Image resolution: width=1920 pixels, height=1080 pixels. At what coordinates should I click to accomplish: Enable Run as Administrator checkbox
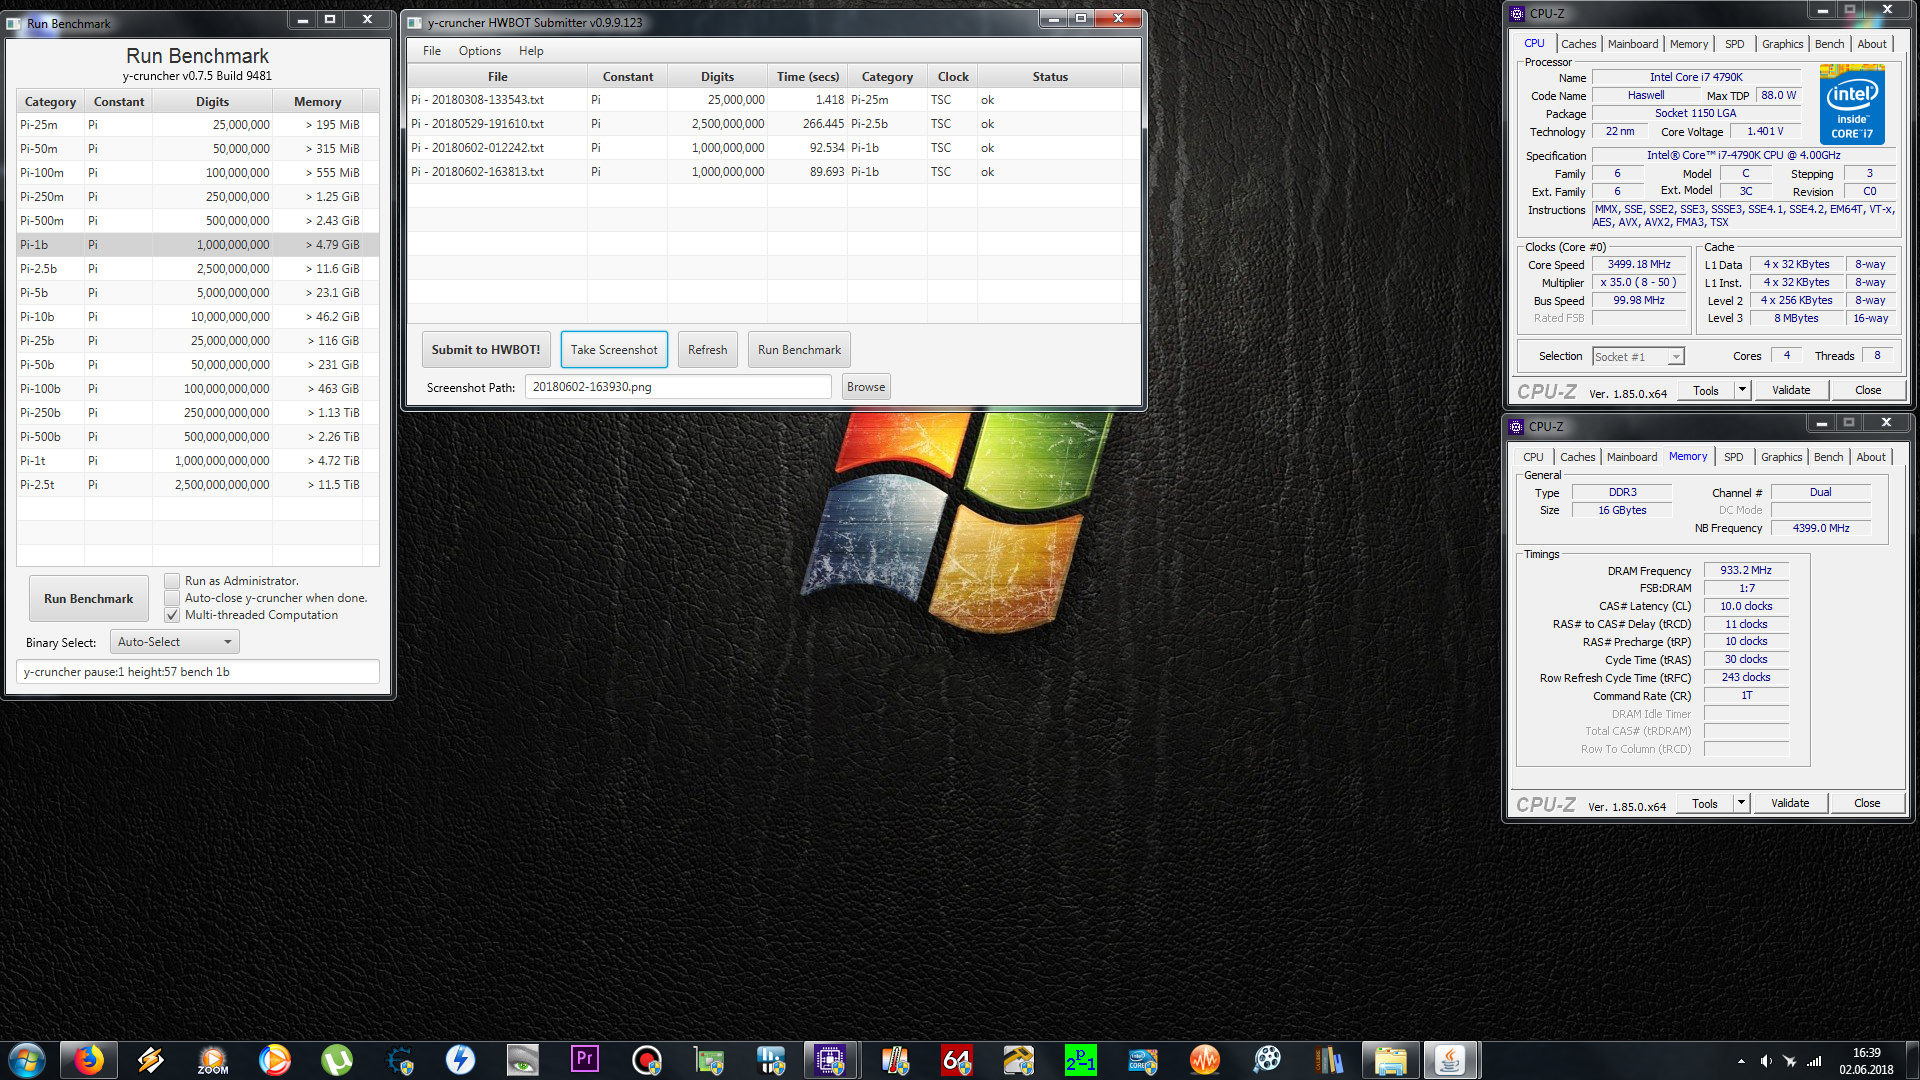click(172, 581)
